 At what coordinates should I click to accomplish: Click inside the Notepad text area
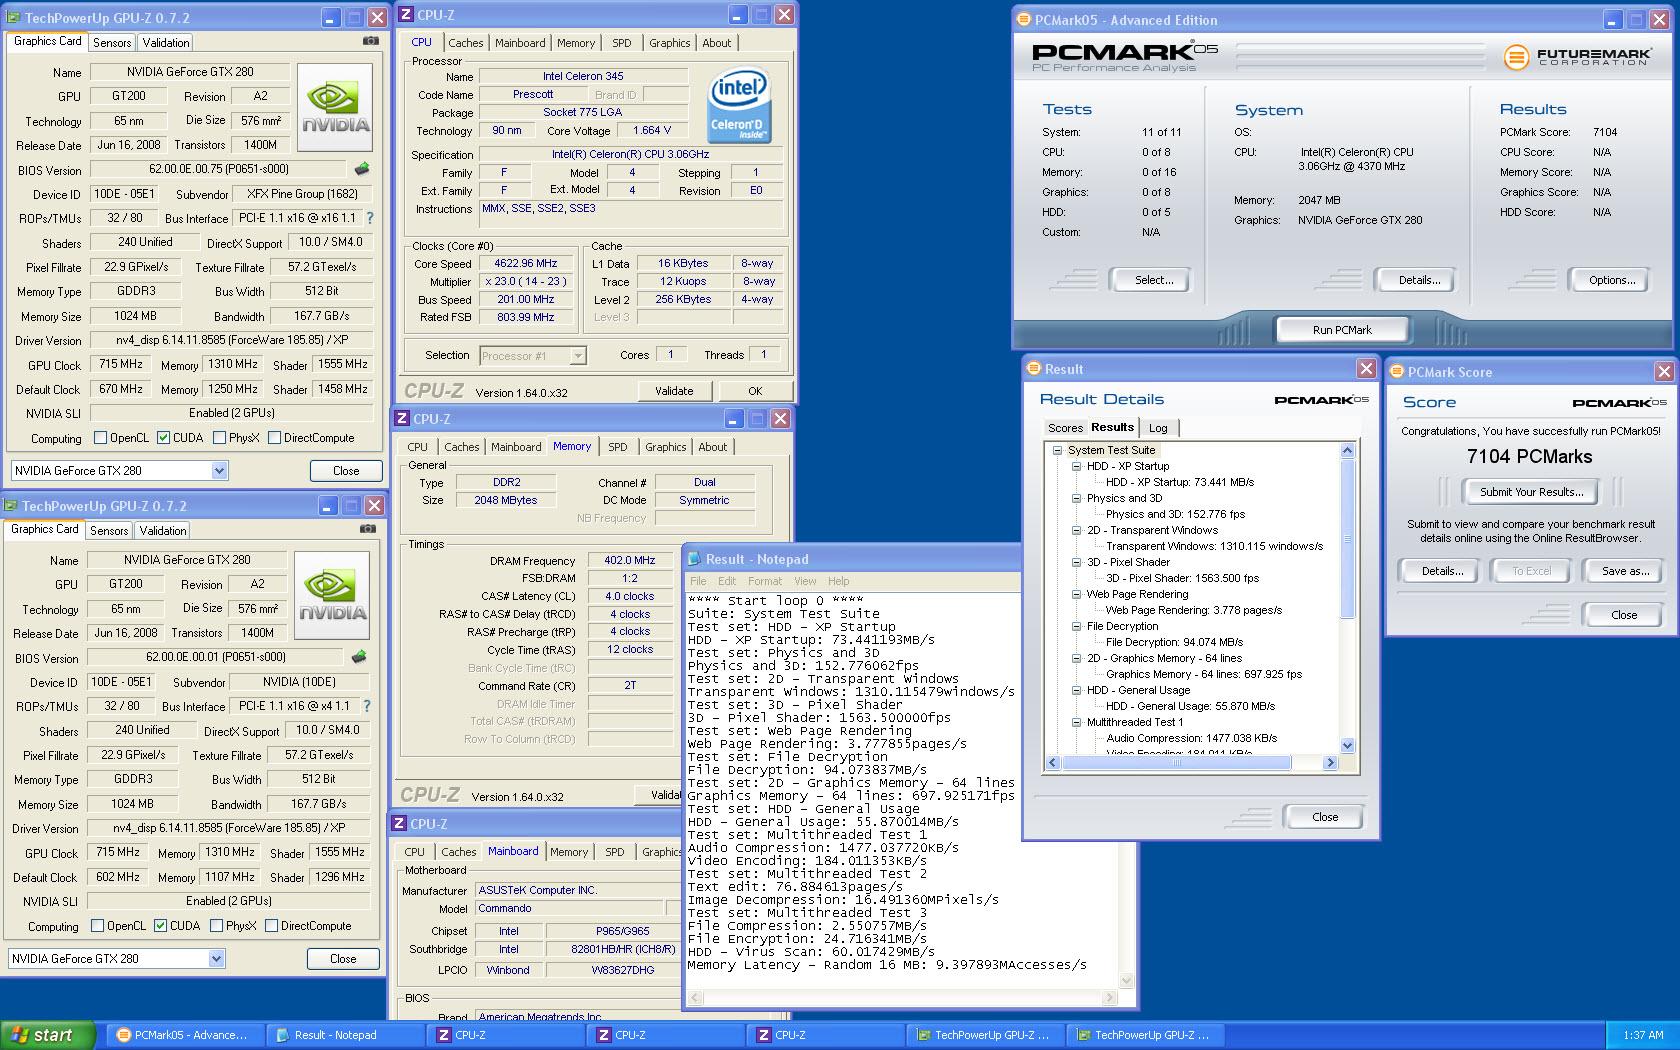[x=902, y=790]
